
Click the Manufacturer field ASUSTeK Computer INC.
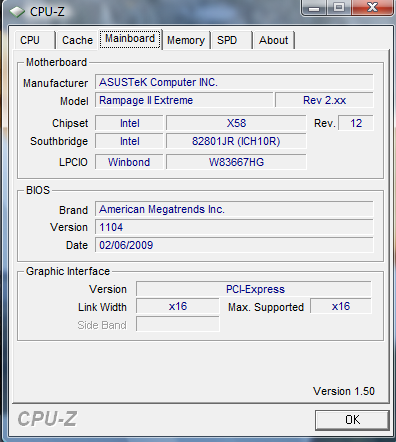[x=234, y=82]
